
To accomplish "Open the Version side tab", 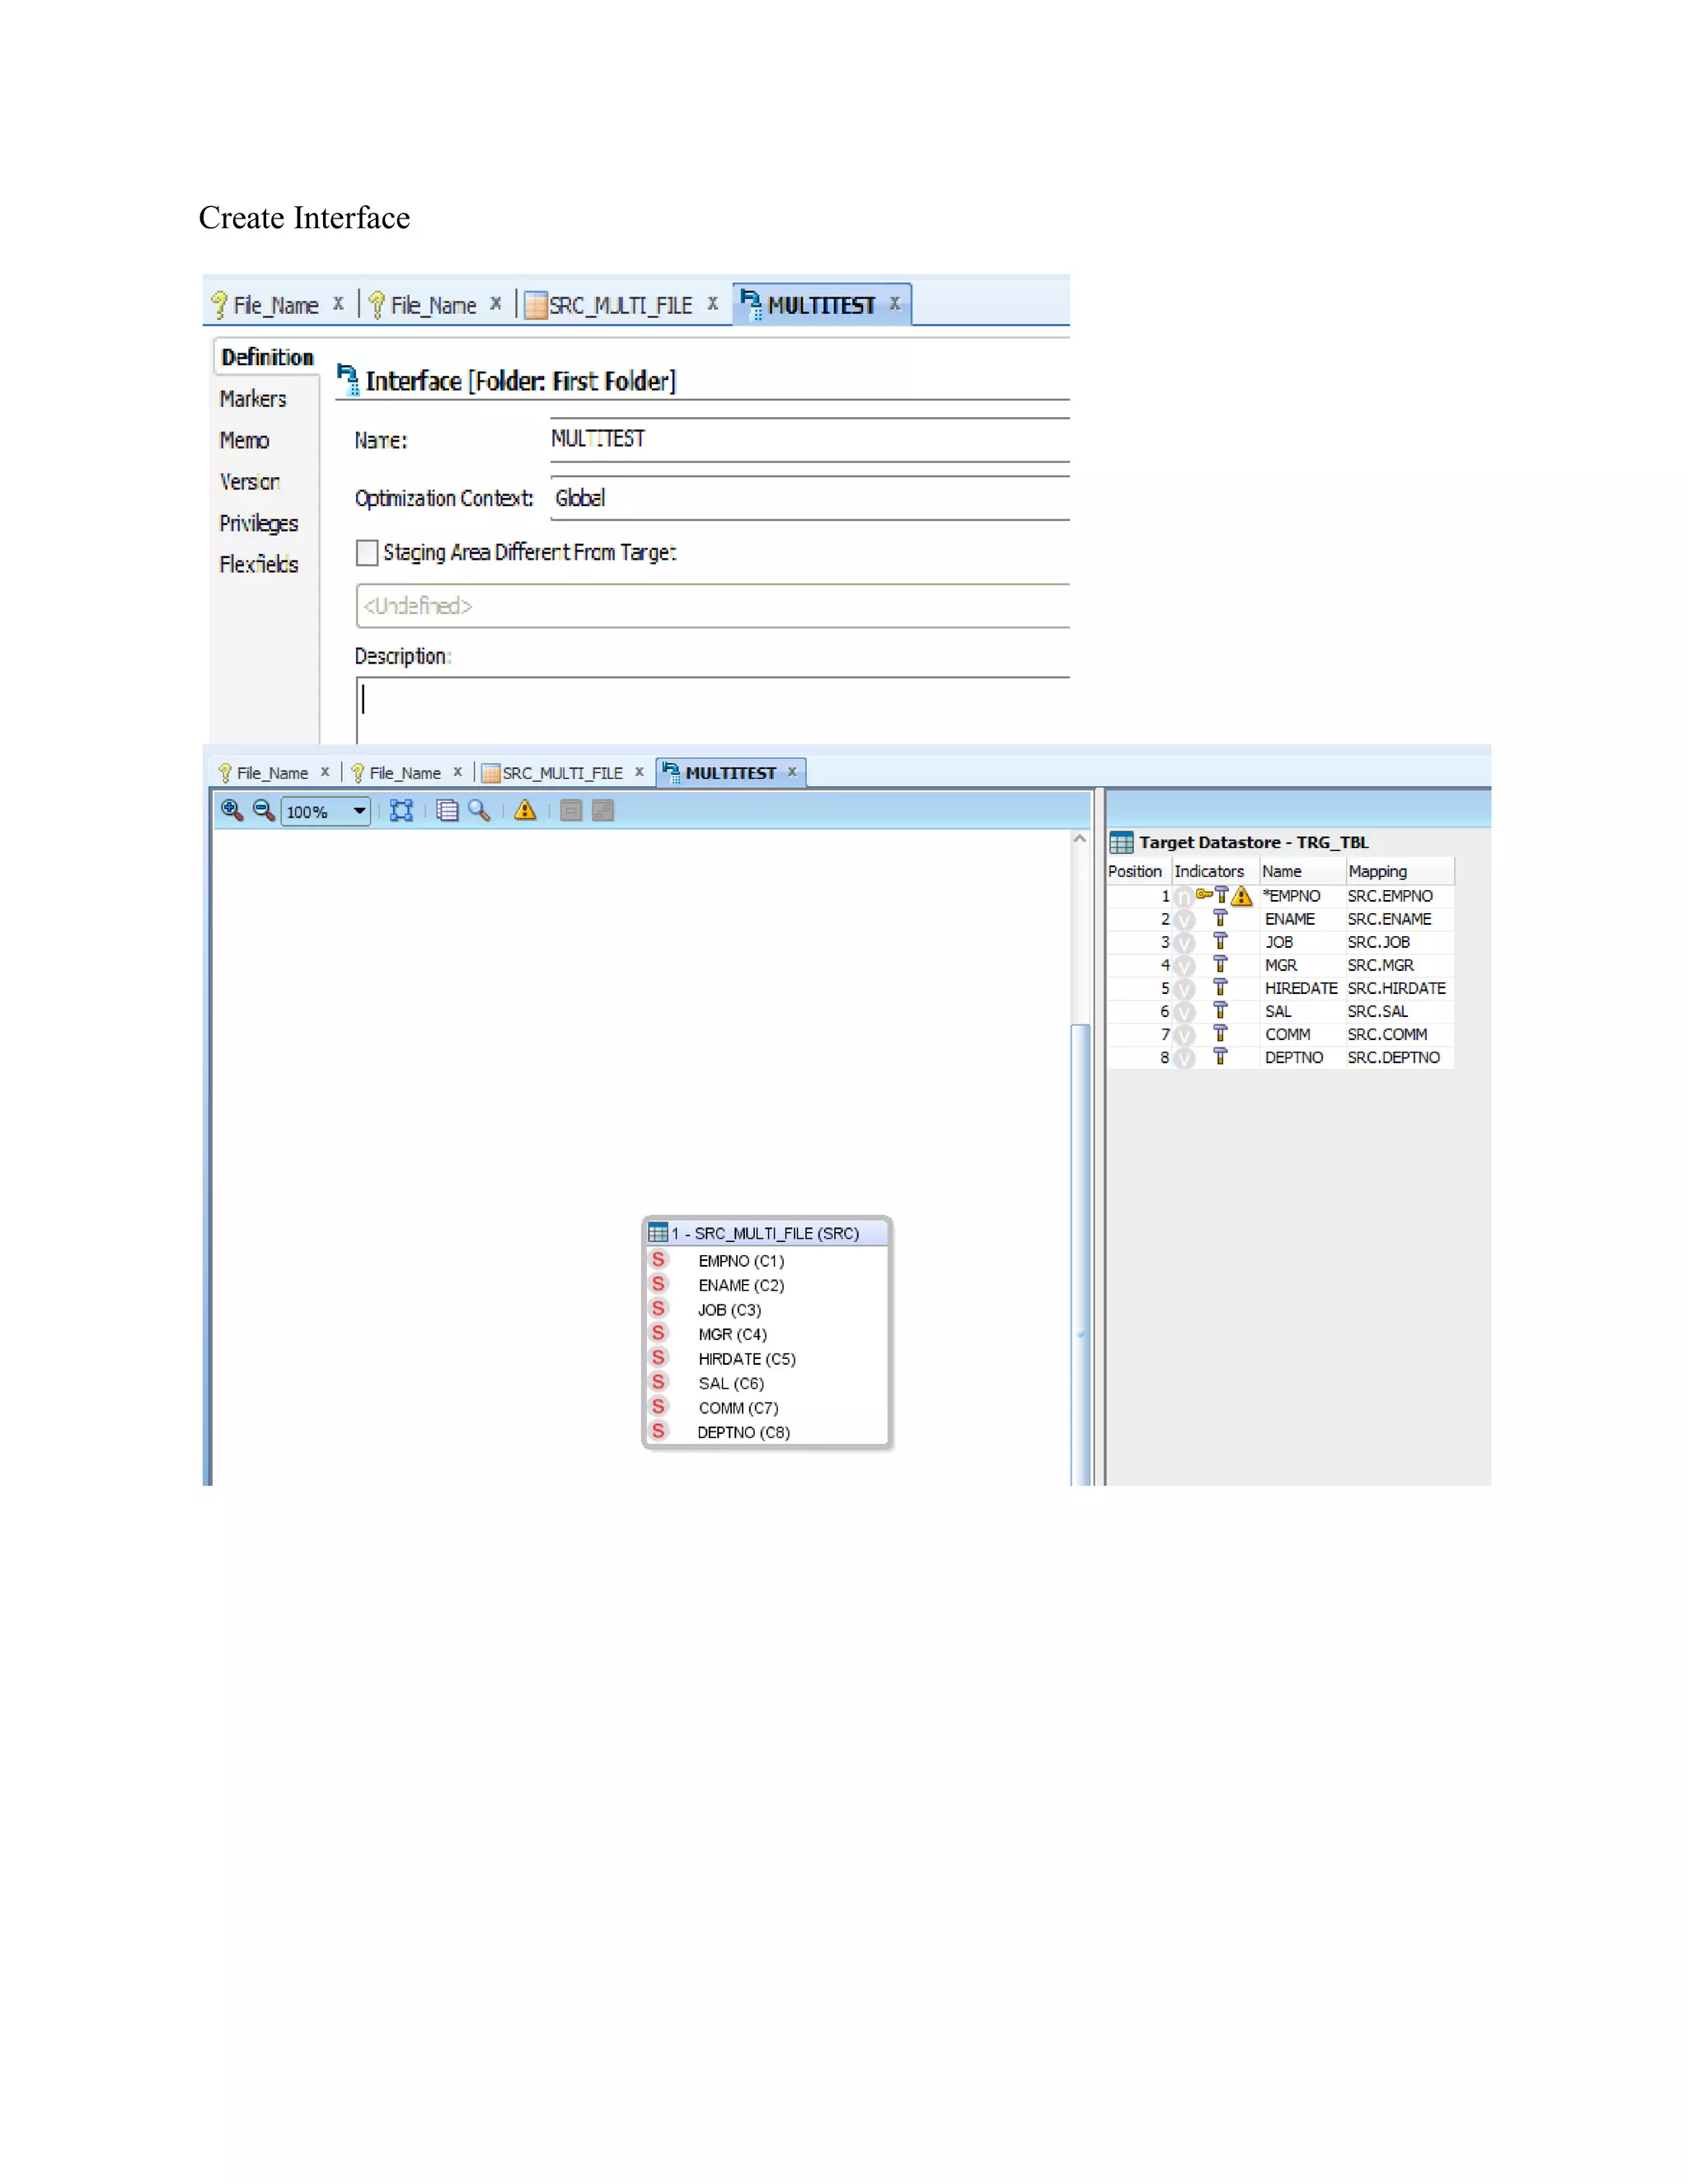I will pos(249,482).
